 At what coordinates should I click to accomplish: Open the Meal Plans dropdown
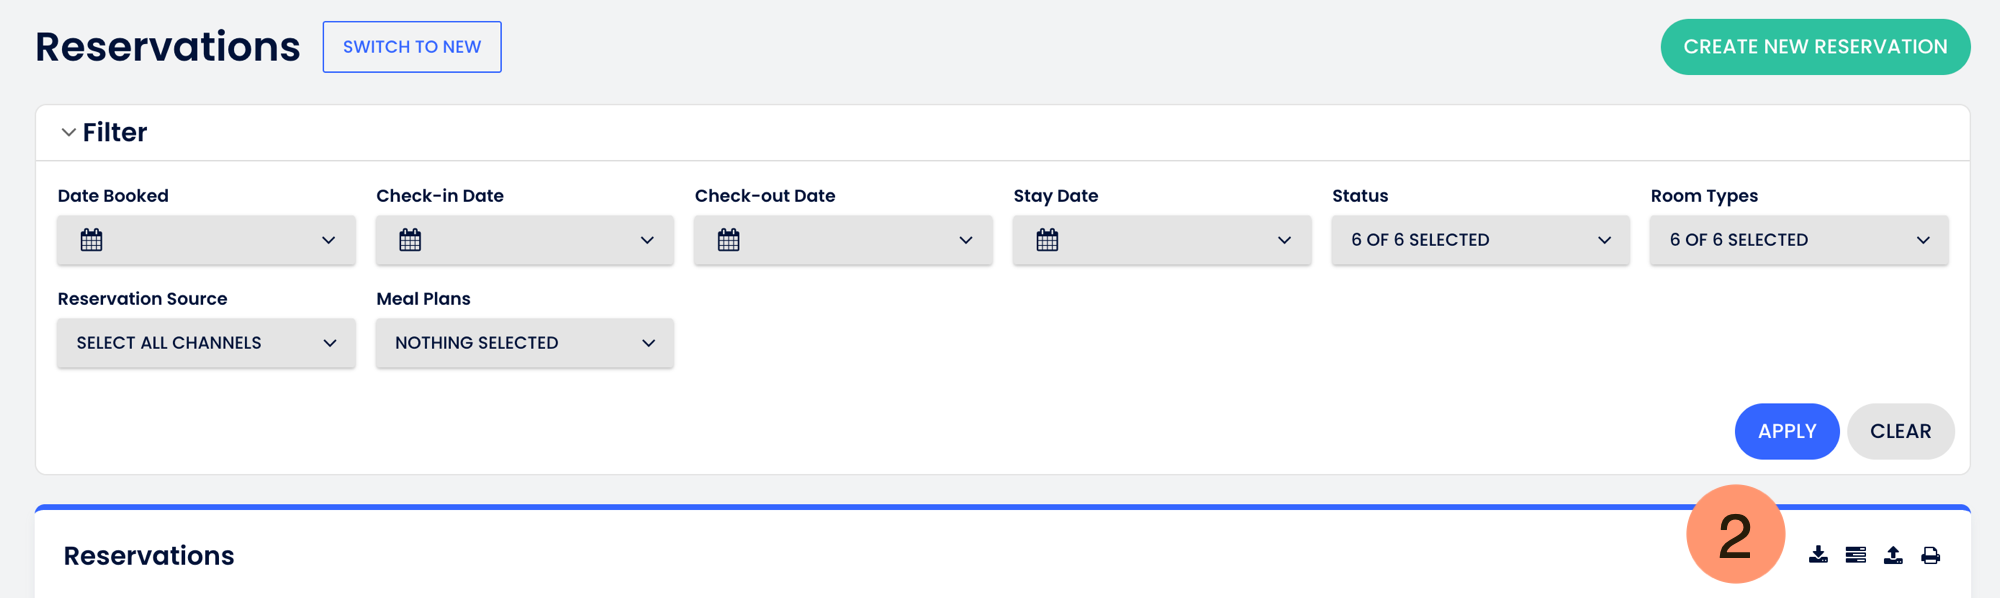(x=524, y=343)
